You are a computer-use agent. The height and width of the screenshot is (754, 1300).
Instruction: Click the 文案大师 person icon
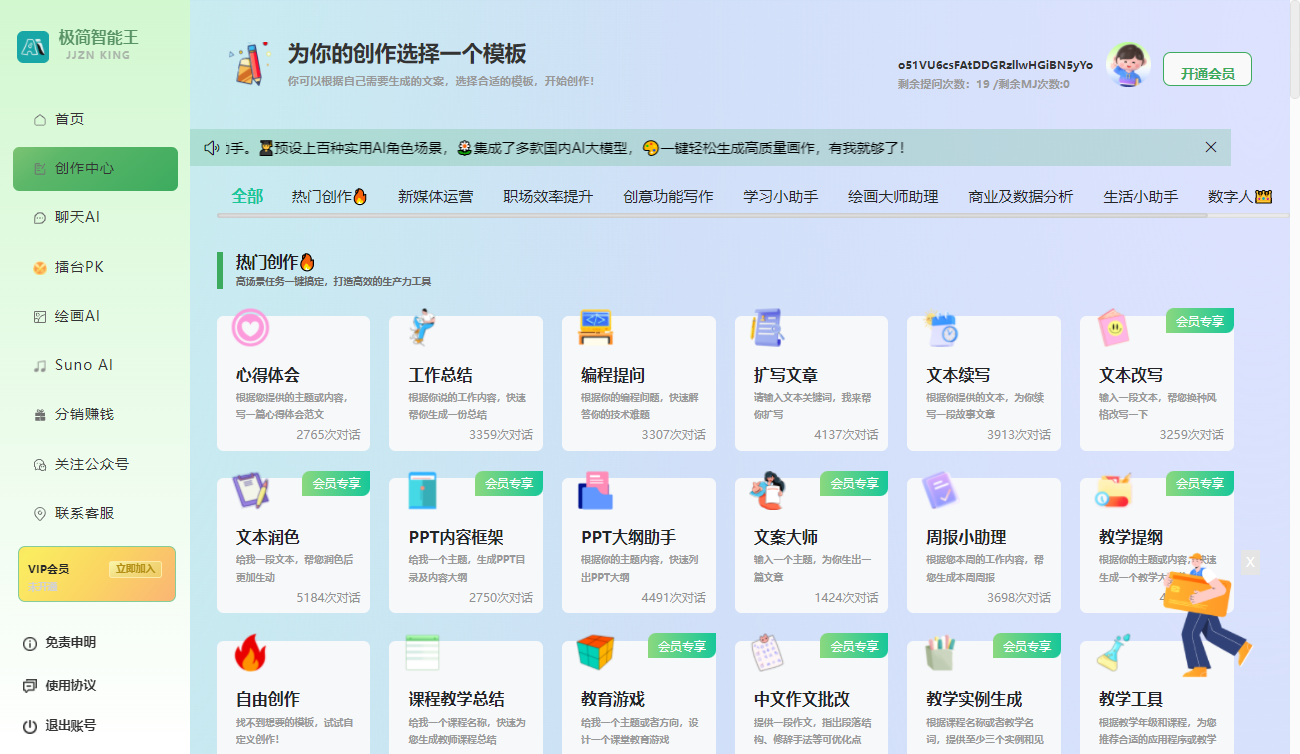[x=768, y=489]
